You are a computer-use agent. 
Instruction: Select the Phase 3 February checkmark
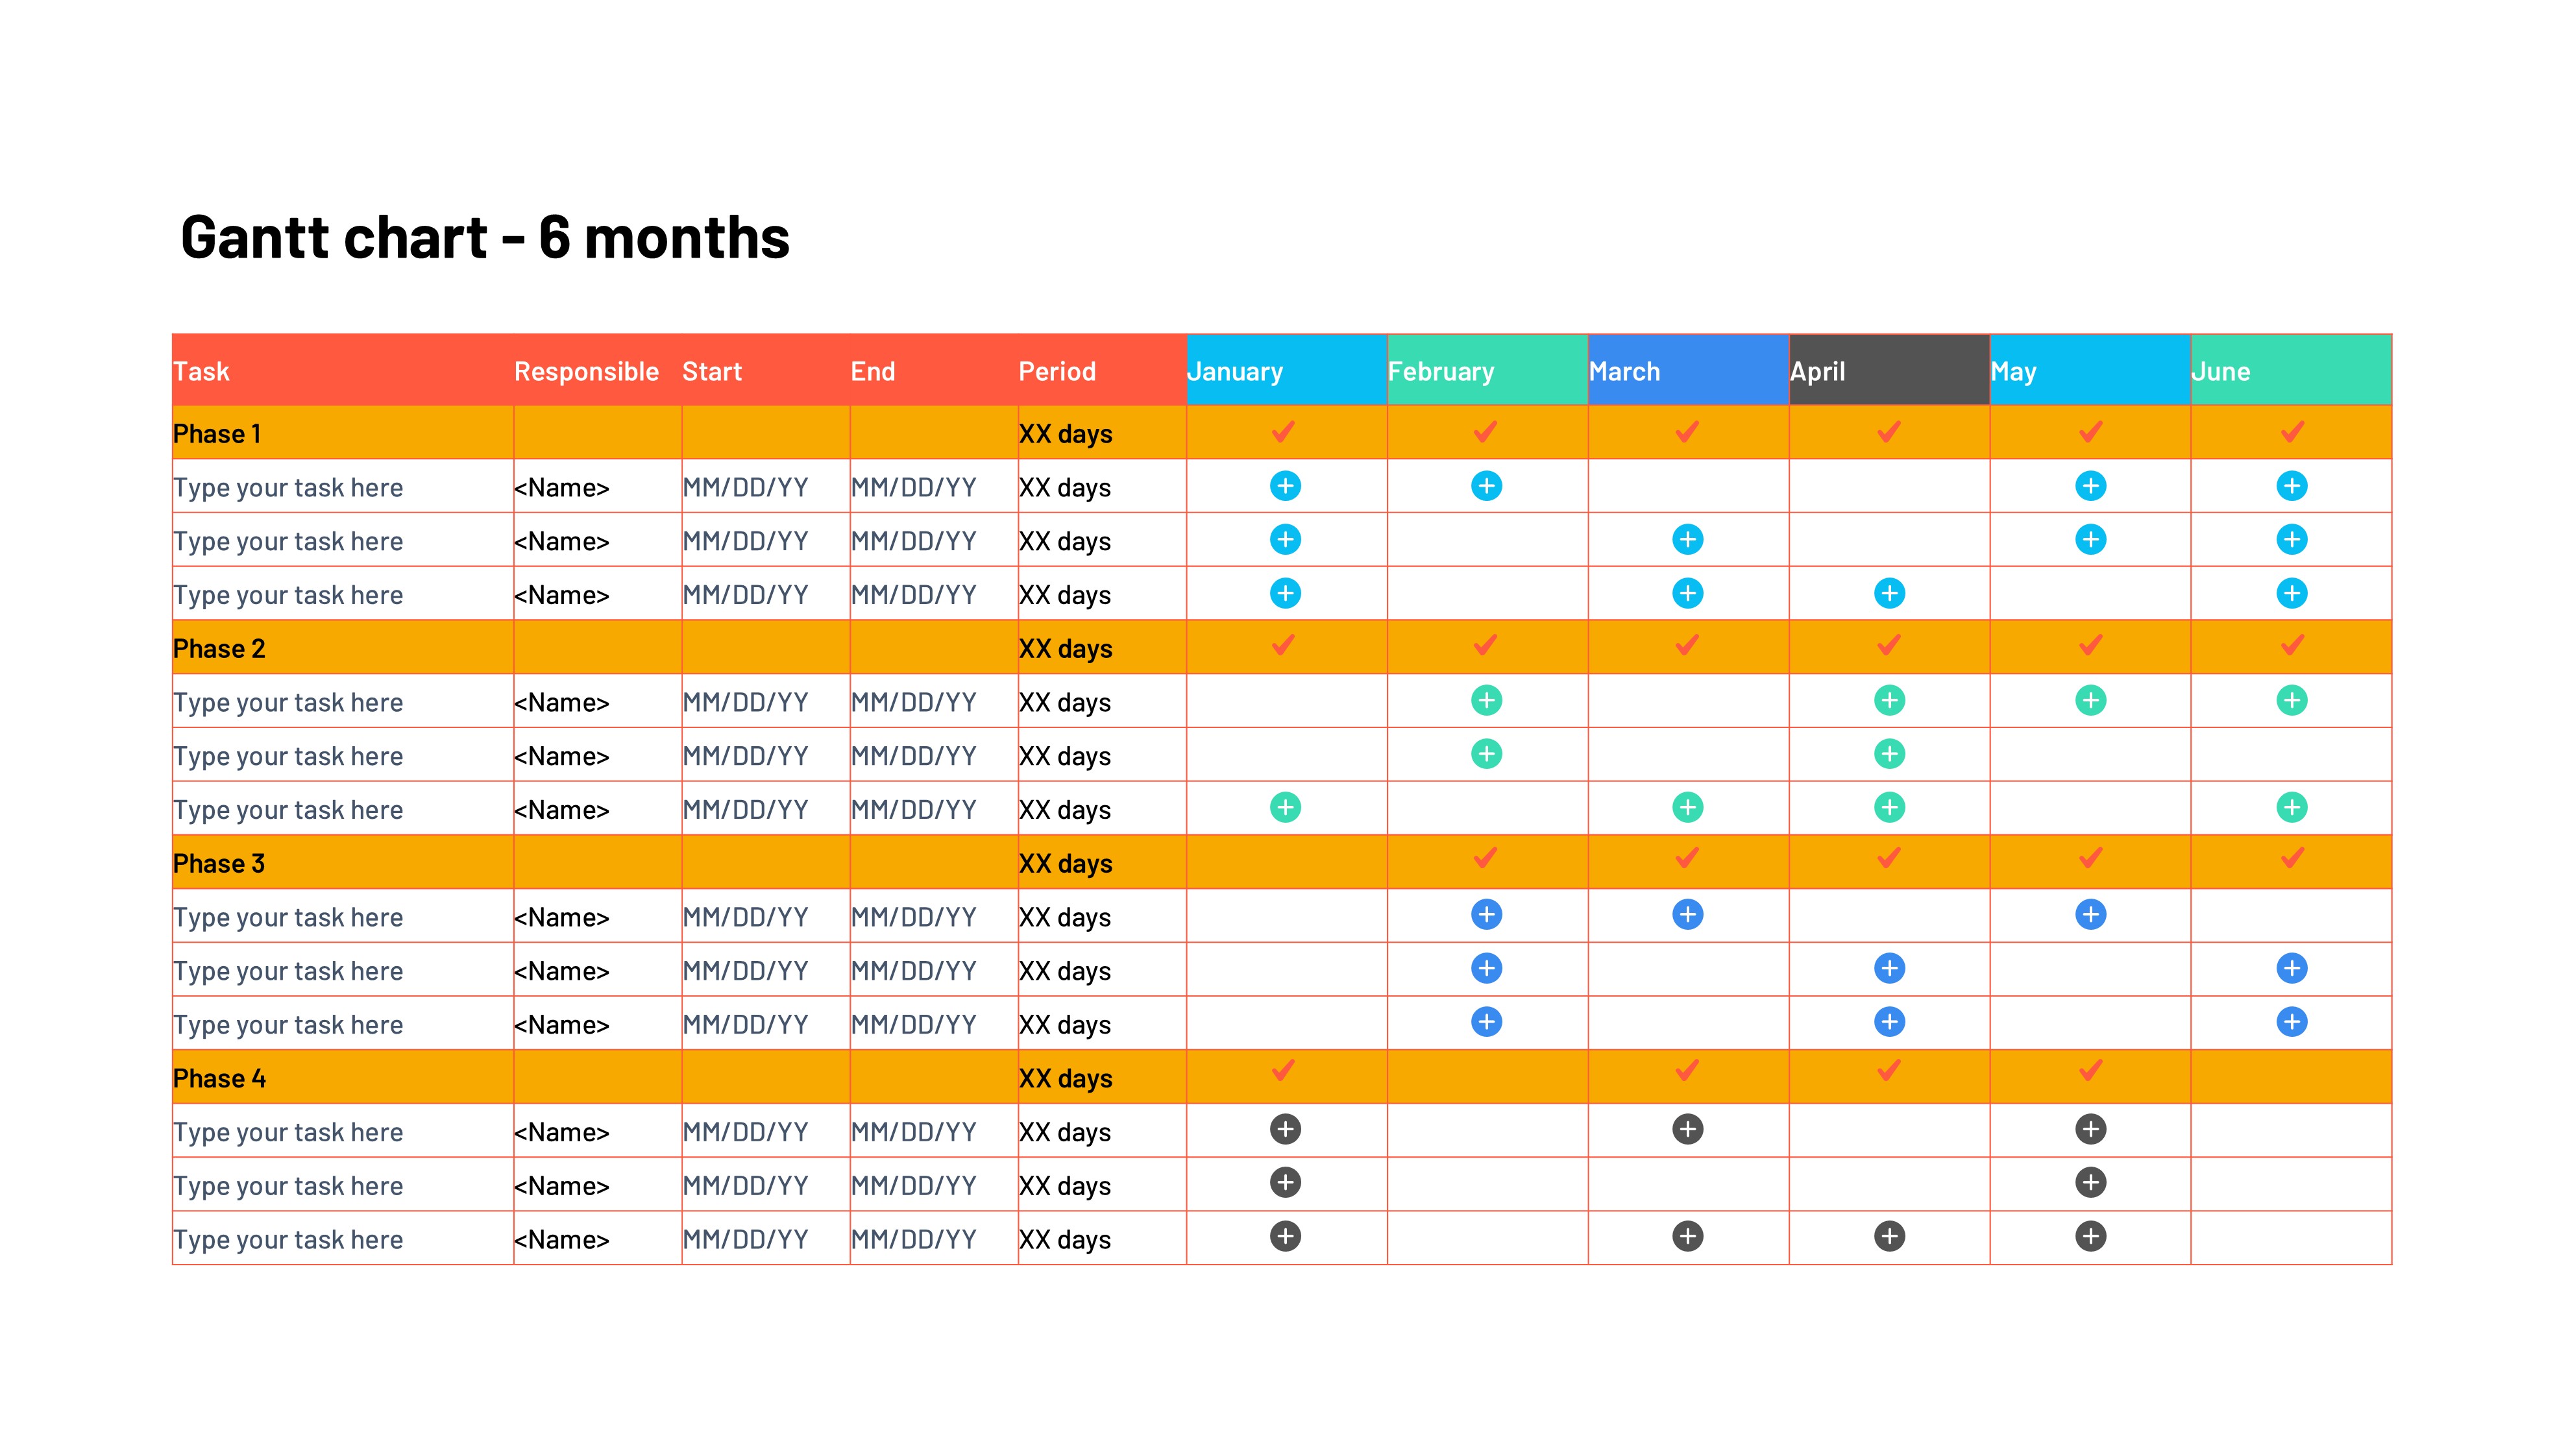pos(1485,859)
